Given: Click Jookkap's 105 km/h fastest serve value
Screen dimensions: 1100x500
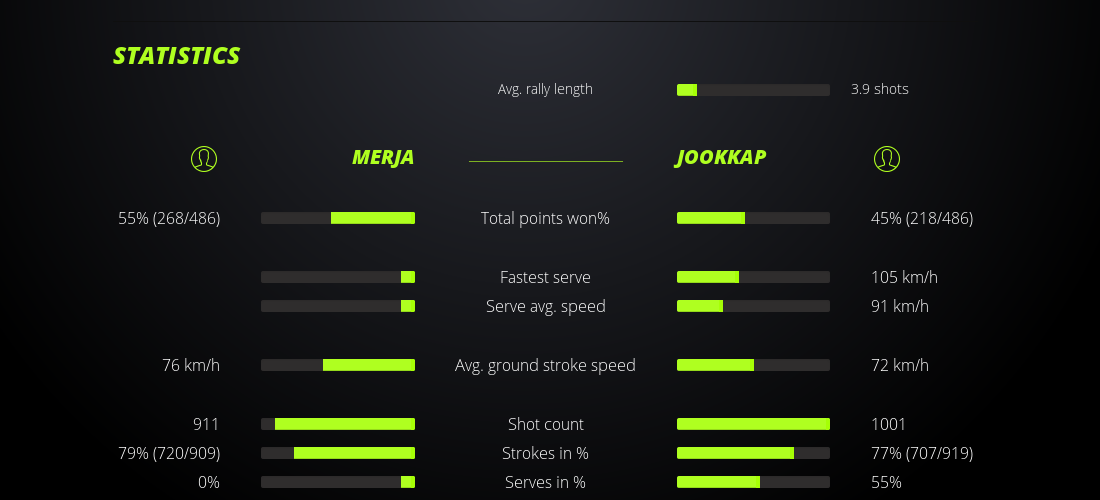Looking at the screenshot, I should click(x=904, y=277).
